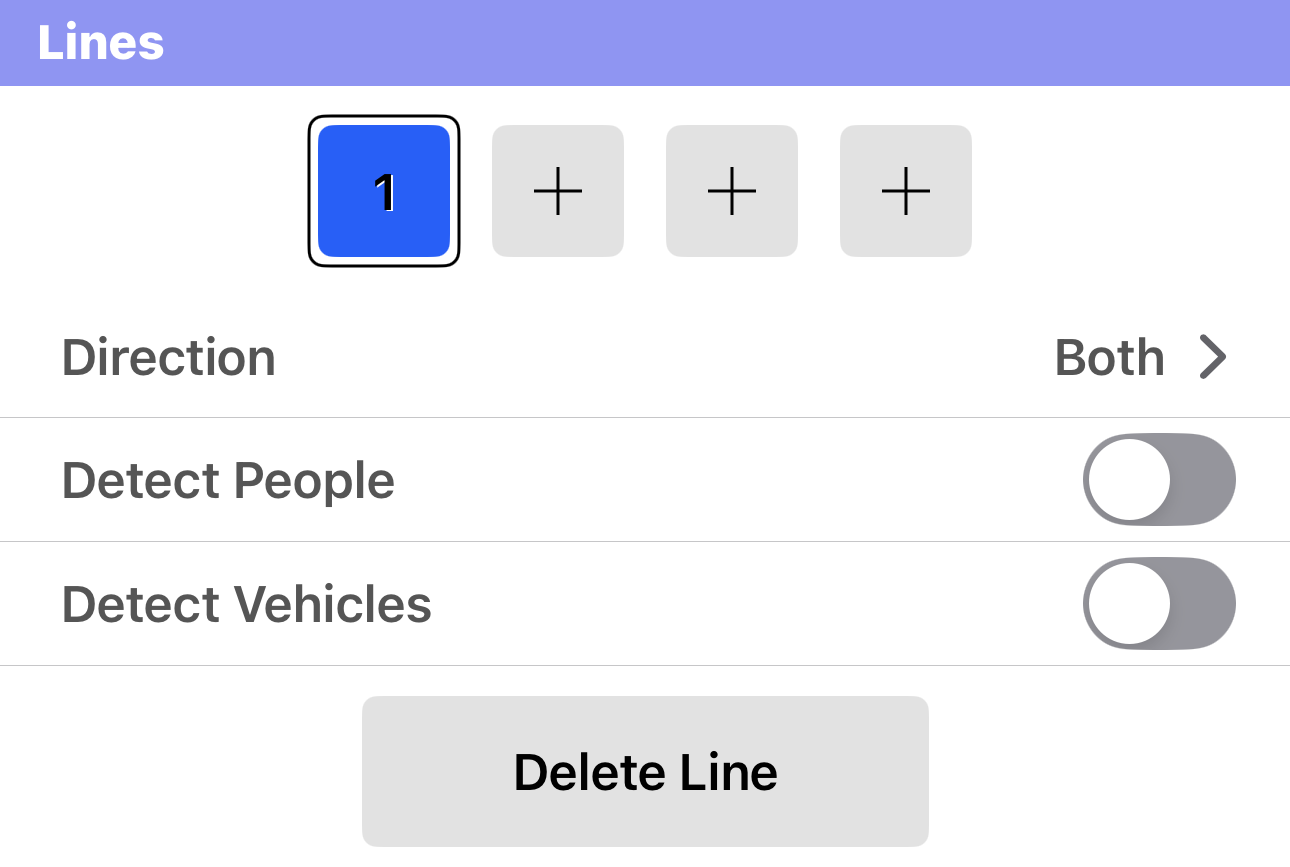Click the second plus icon to add a line
Viewport: 1290px width, 867px height.
[731, 190]
